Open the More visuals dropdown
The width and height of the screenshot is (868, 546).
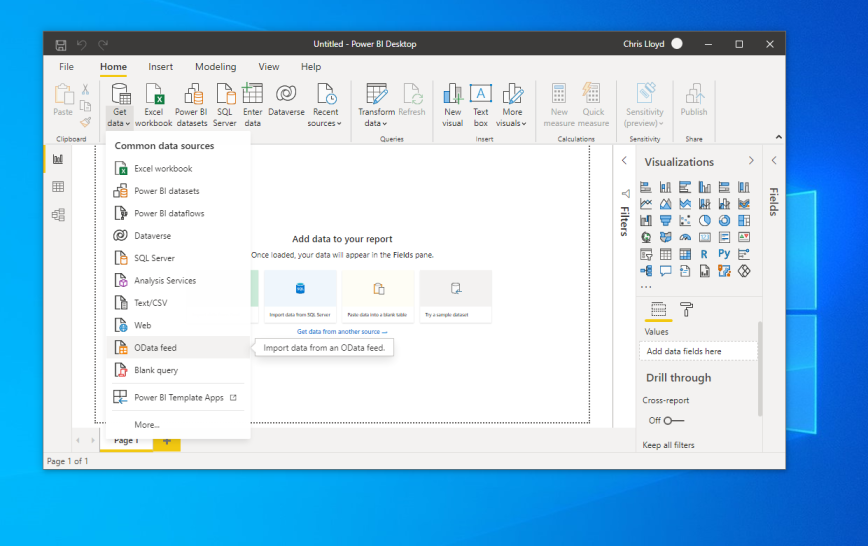[x=512, y=105]
